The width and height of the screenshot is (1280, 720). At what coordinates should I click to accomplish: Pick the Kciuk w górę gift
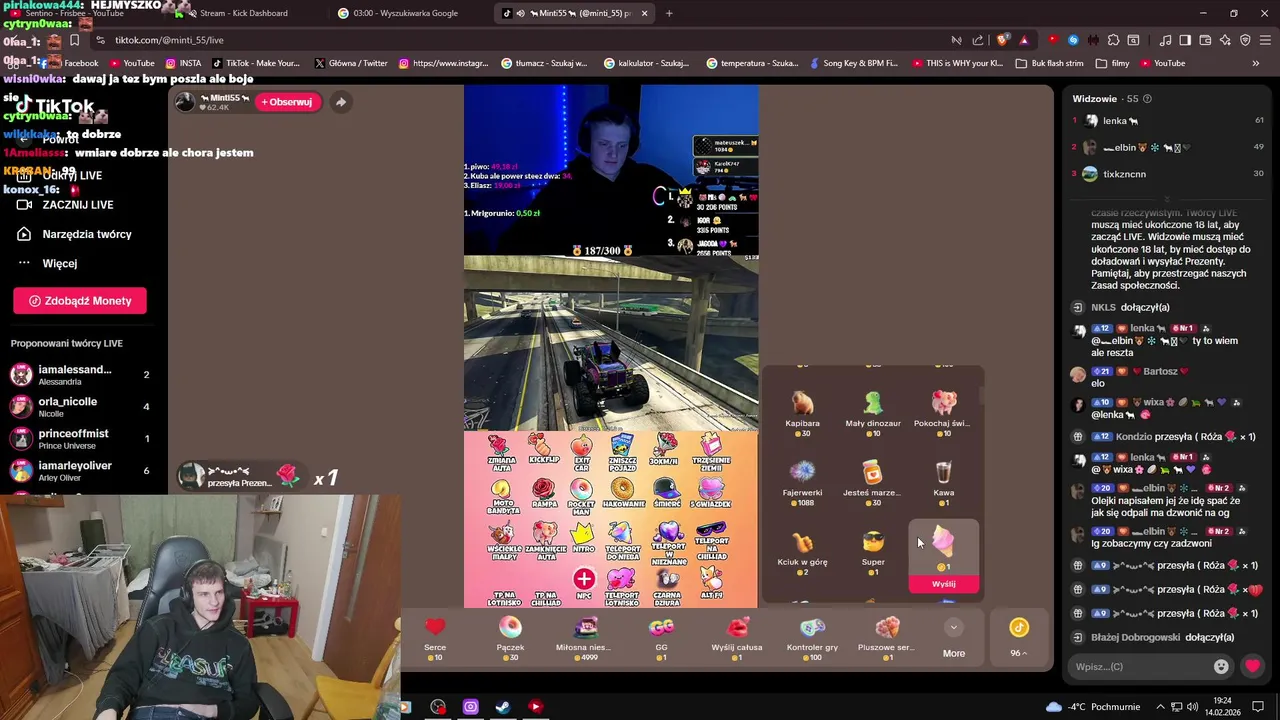(x=802, y=551)
